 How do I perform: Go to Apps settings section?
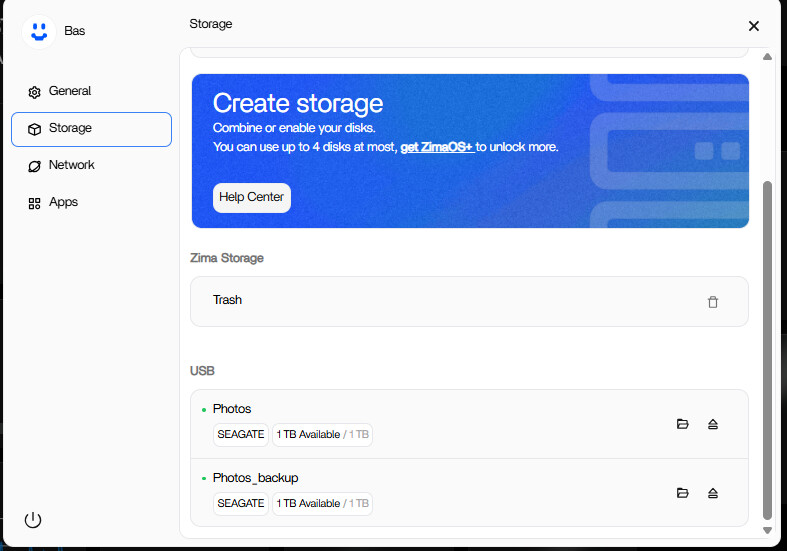(63, 202)
